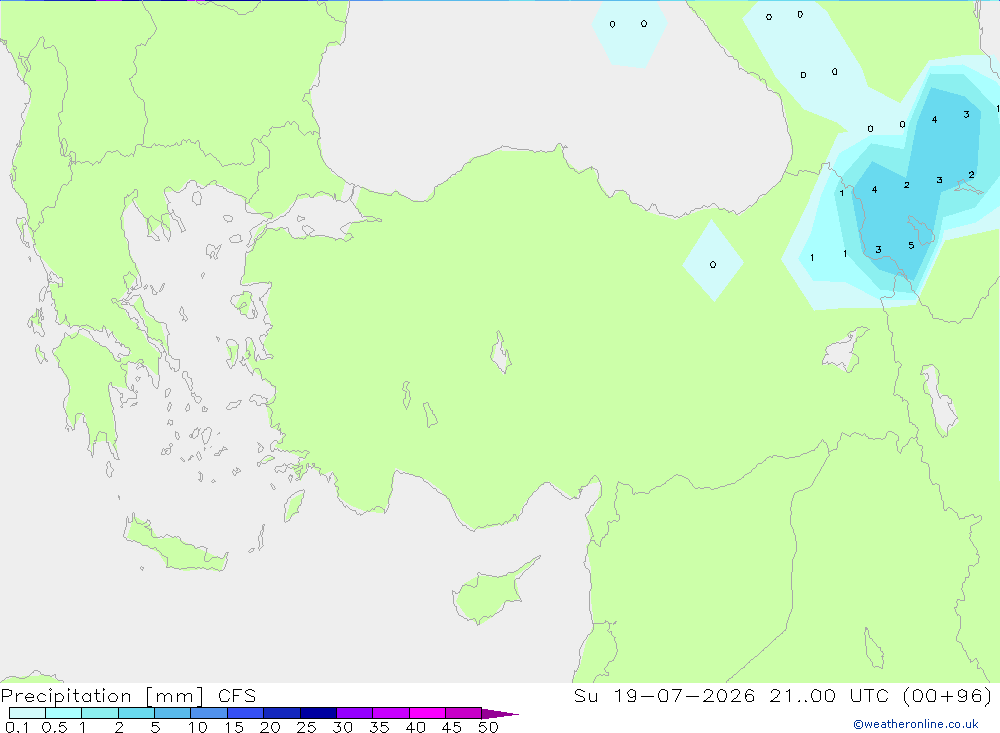This screenshot has height=733, width=1000.
Task: Click the 5–10 mm legend swatch
Action: [173, 713]
